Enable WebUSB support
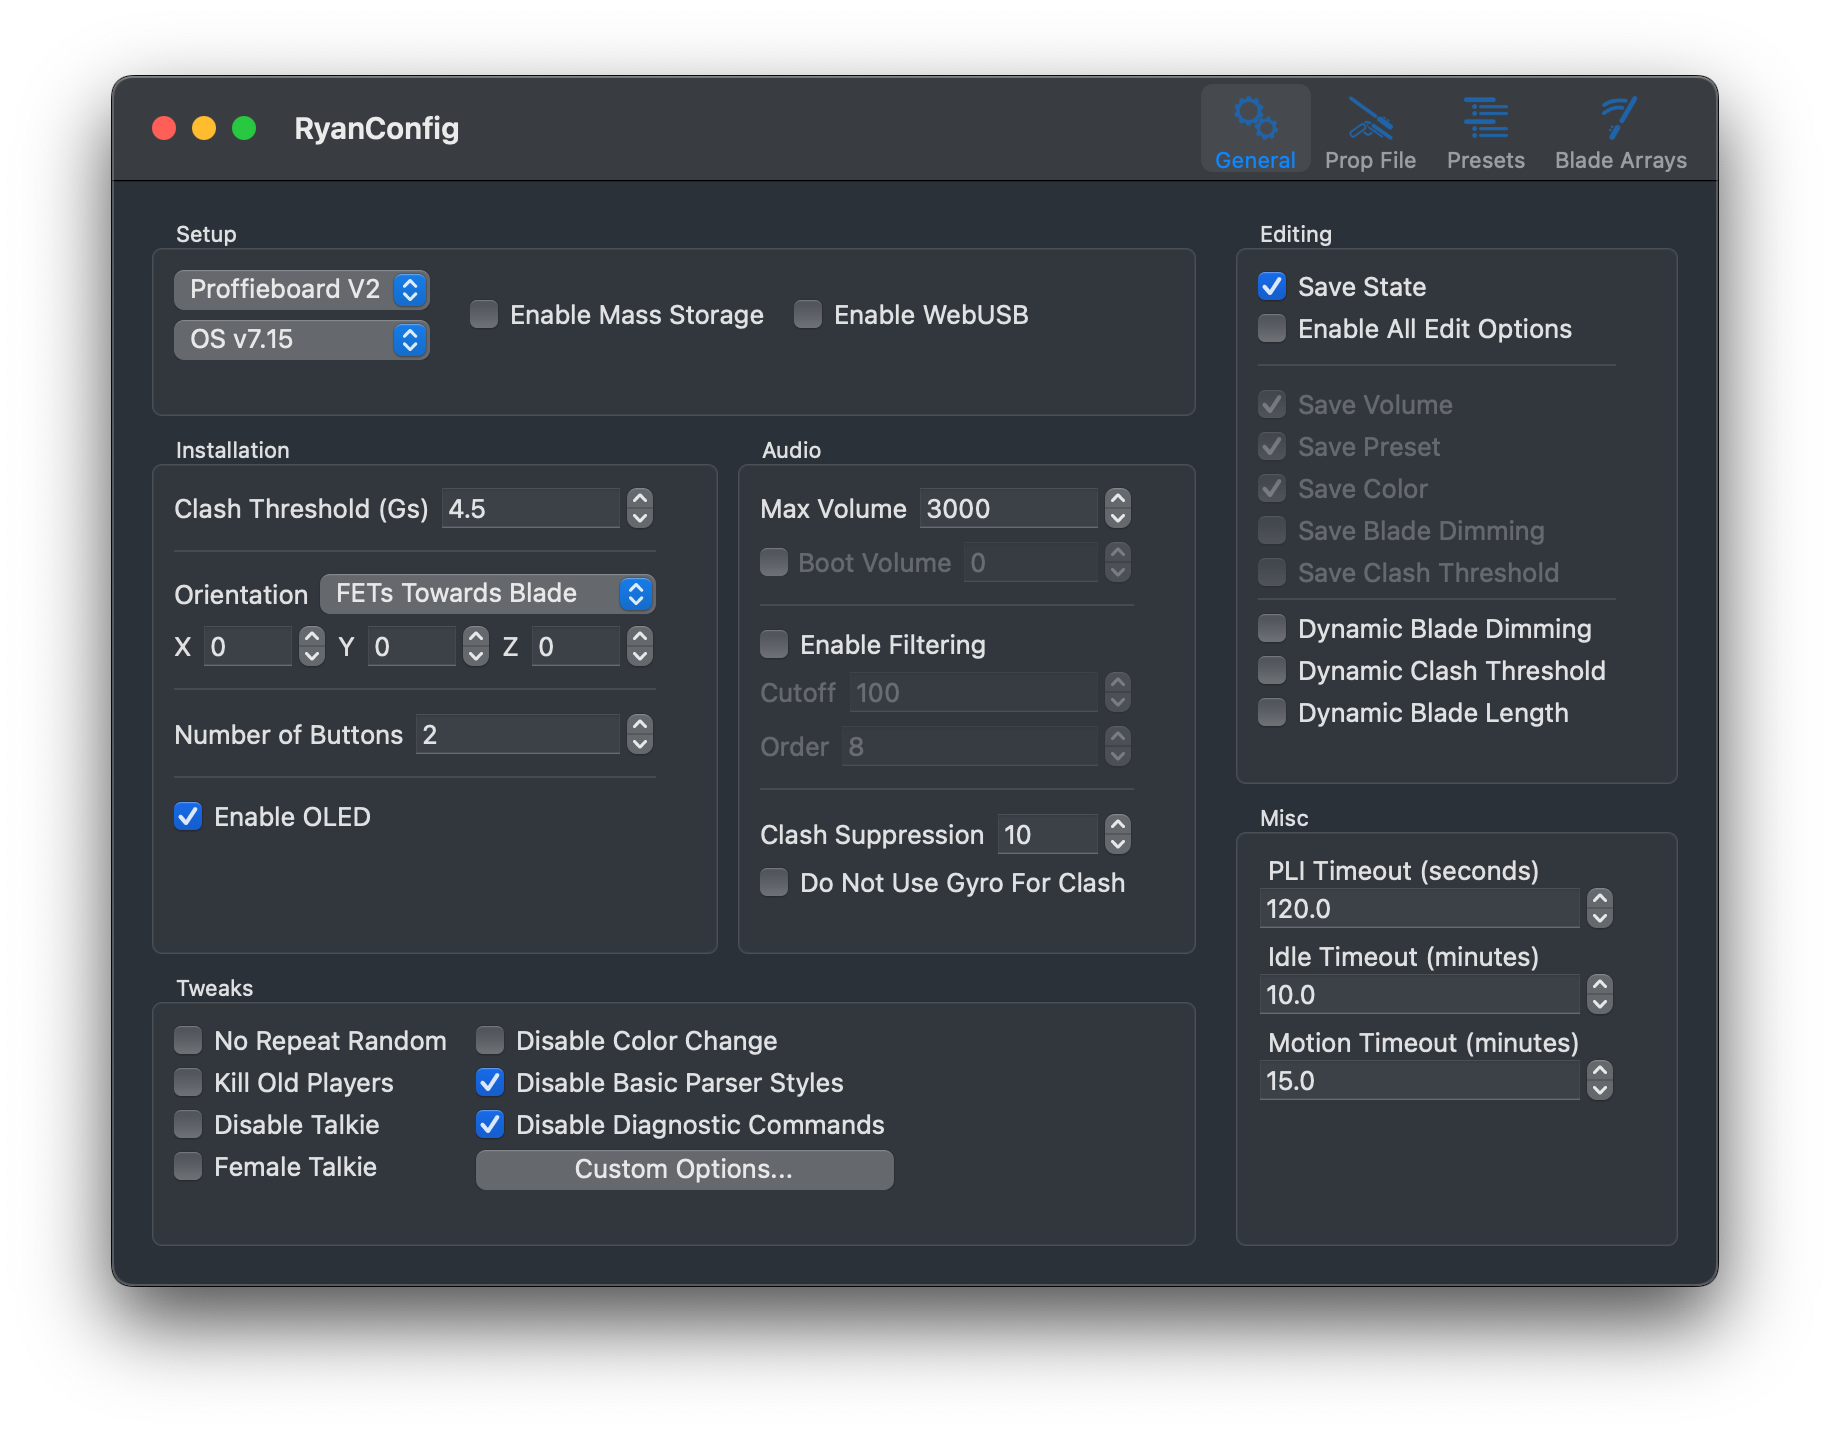1830x1434 pixels. (806, 314)
